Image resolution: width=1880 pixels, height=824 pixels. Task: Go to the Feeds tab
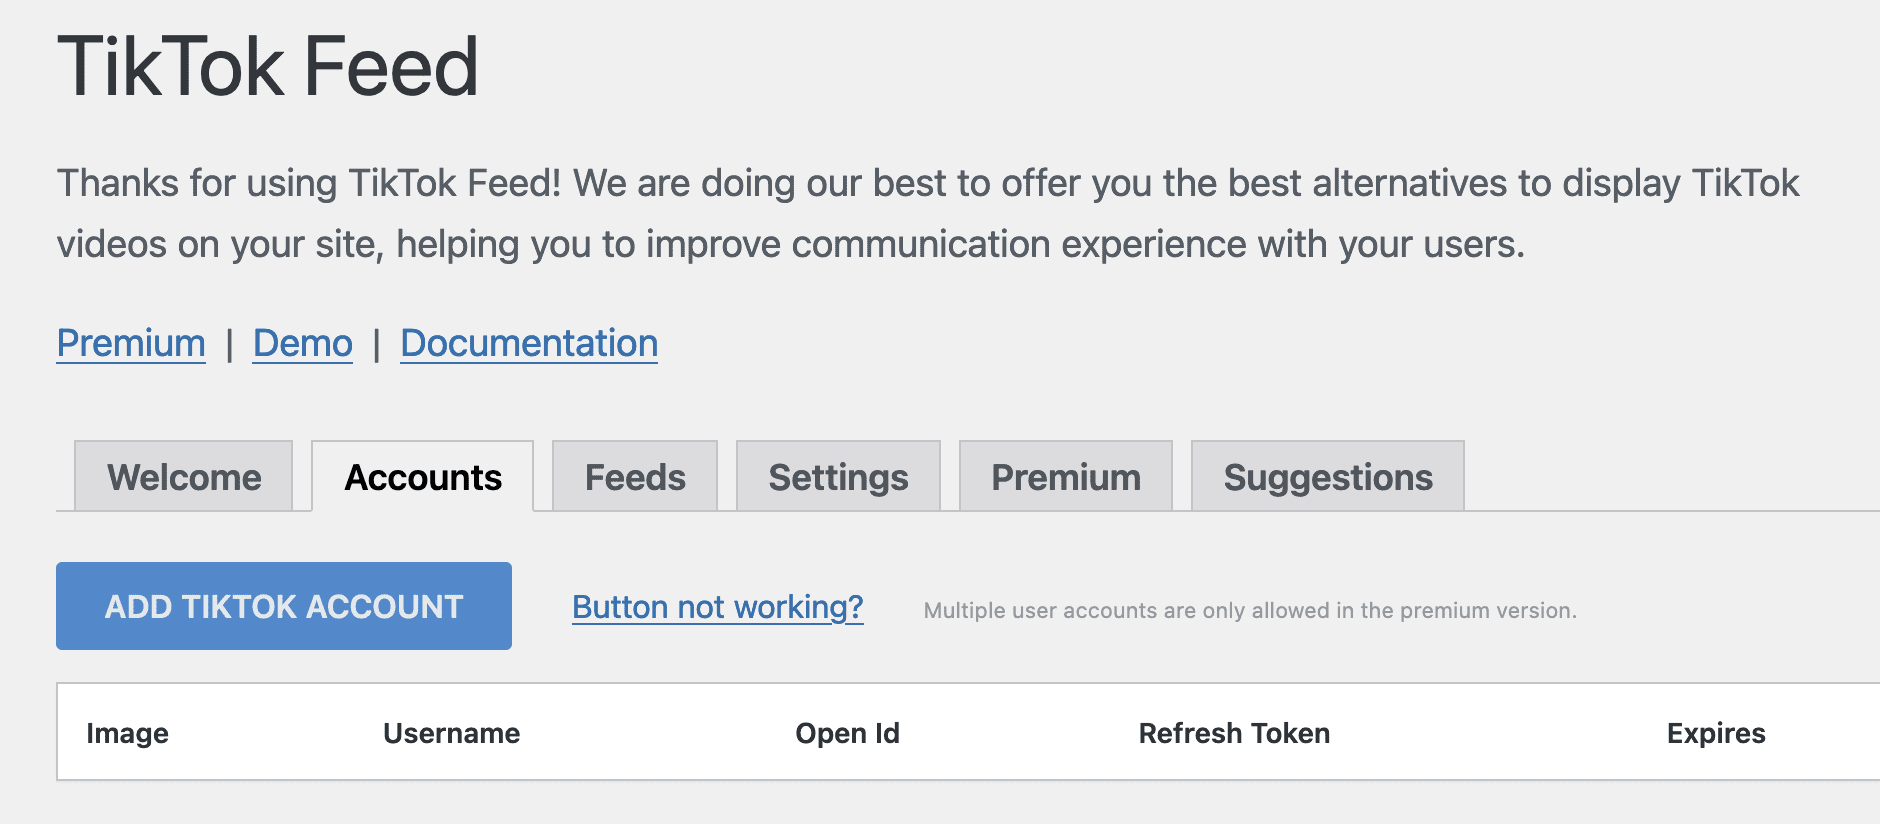coord(635,477)
